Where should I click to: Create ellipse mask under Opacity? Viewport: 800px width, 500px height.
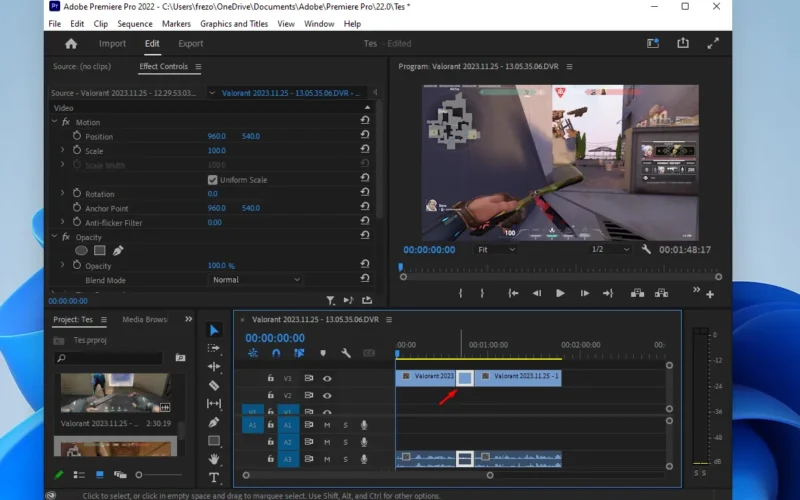point(81,251)
